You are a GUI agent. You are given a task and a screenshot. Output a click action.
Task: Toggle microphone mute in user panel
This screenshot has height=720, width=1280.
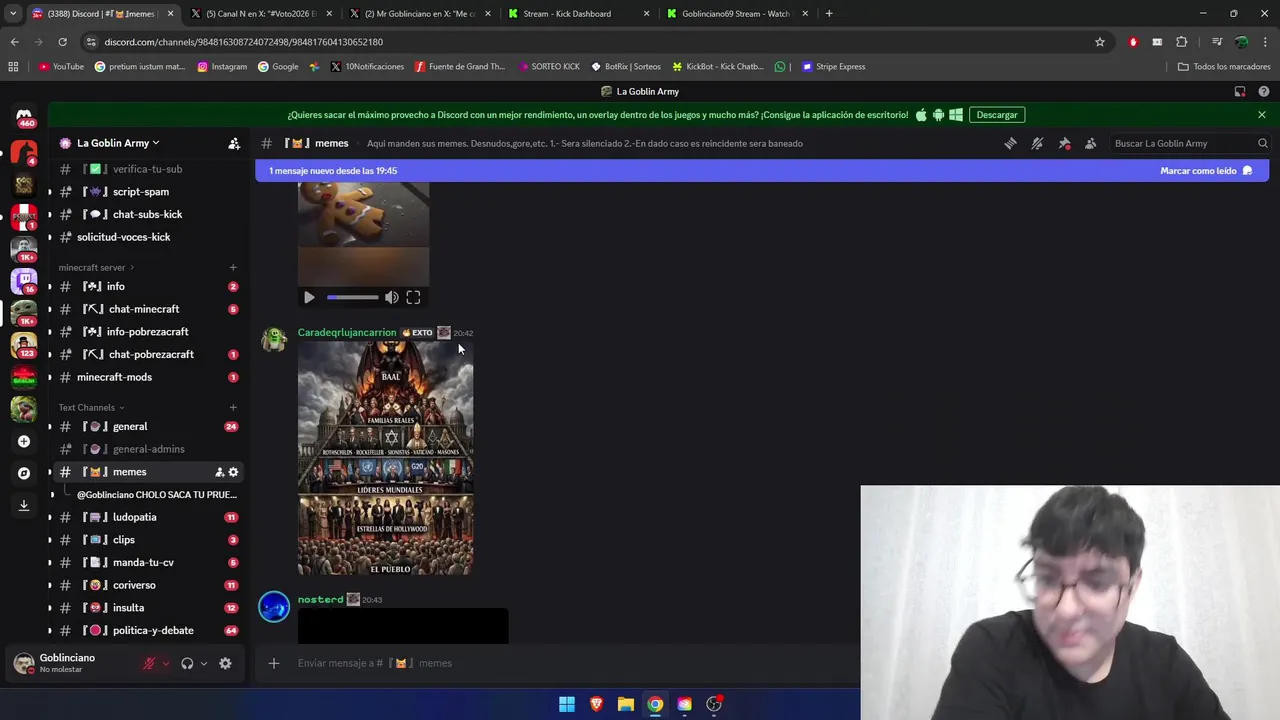pyautogui.click(x=149, y=663)
